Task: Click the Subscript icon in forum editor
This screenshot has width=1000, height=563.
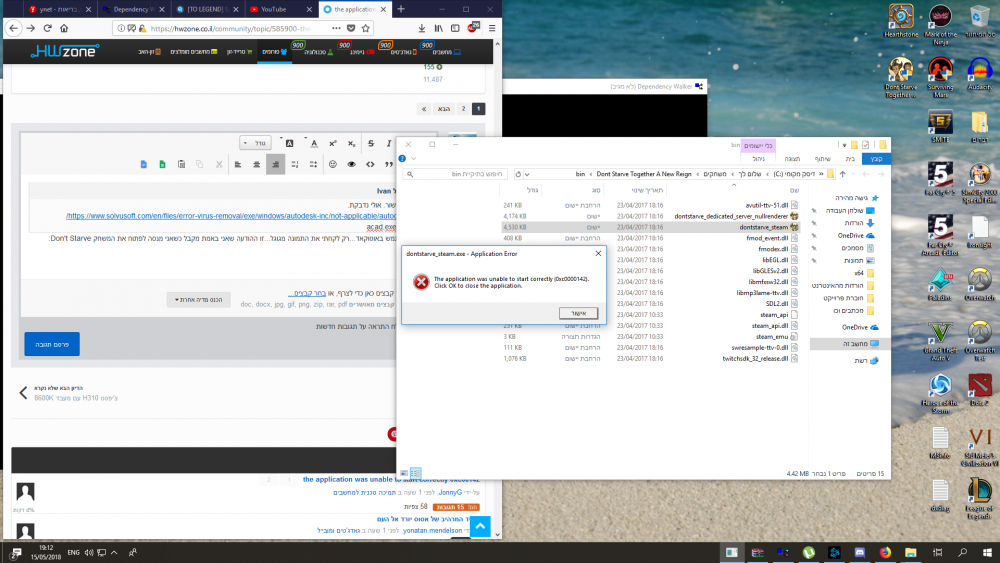Action: [351, 143]
